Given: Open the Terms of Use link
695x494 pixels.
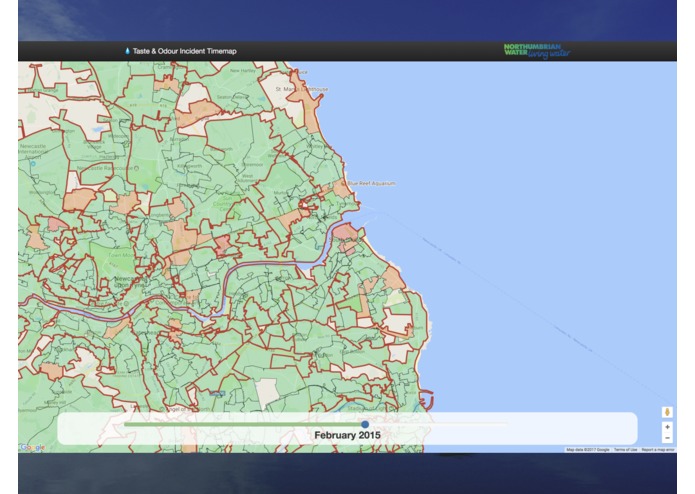Looking at the screenshot, I should (x=625, y=450).
